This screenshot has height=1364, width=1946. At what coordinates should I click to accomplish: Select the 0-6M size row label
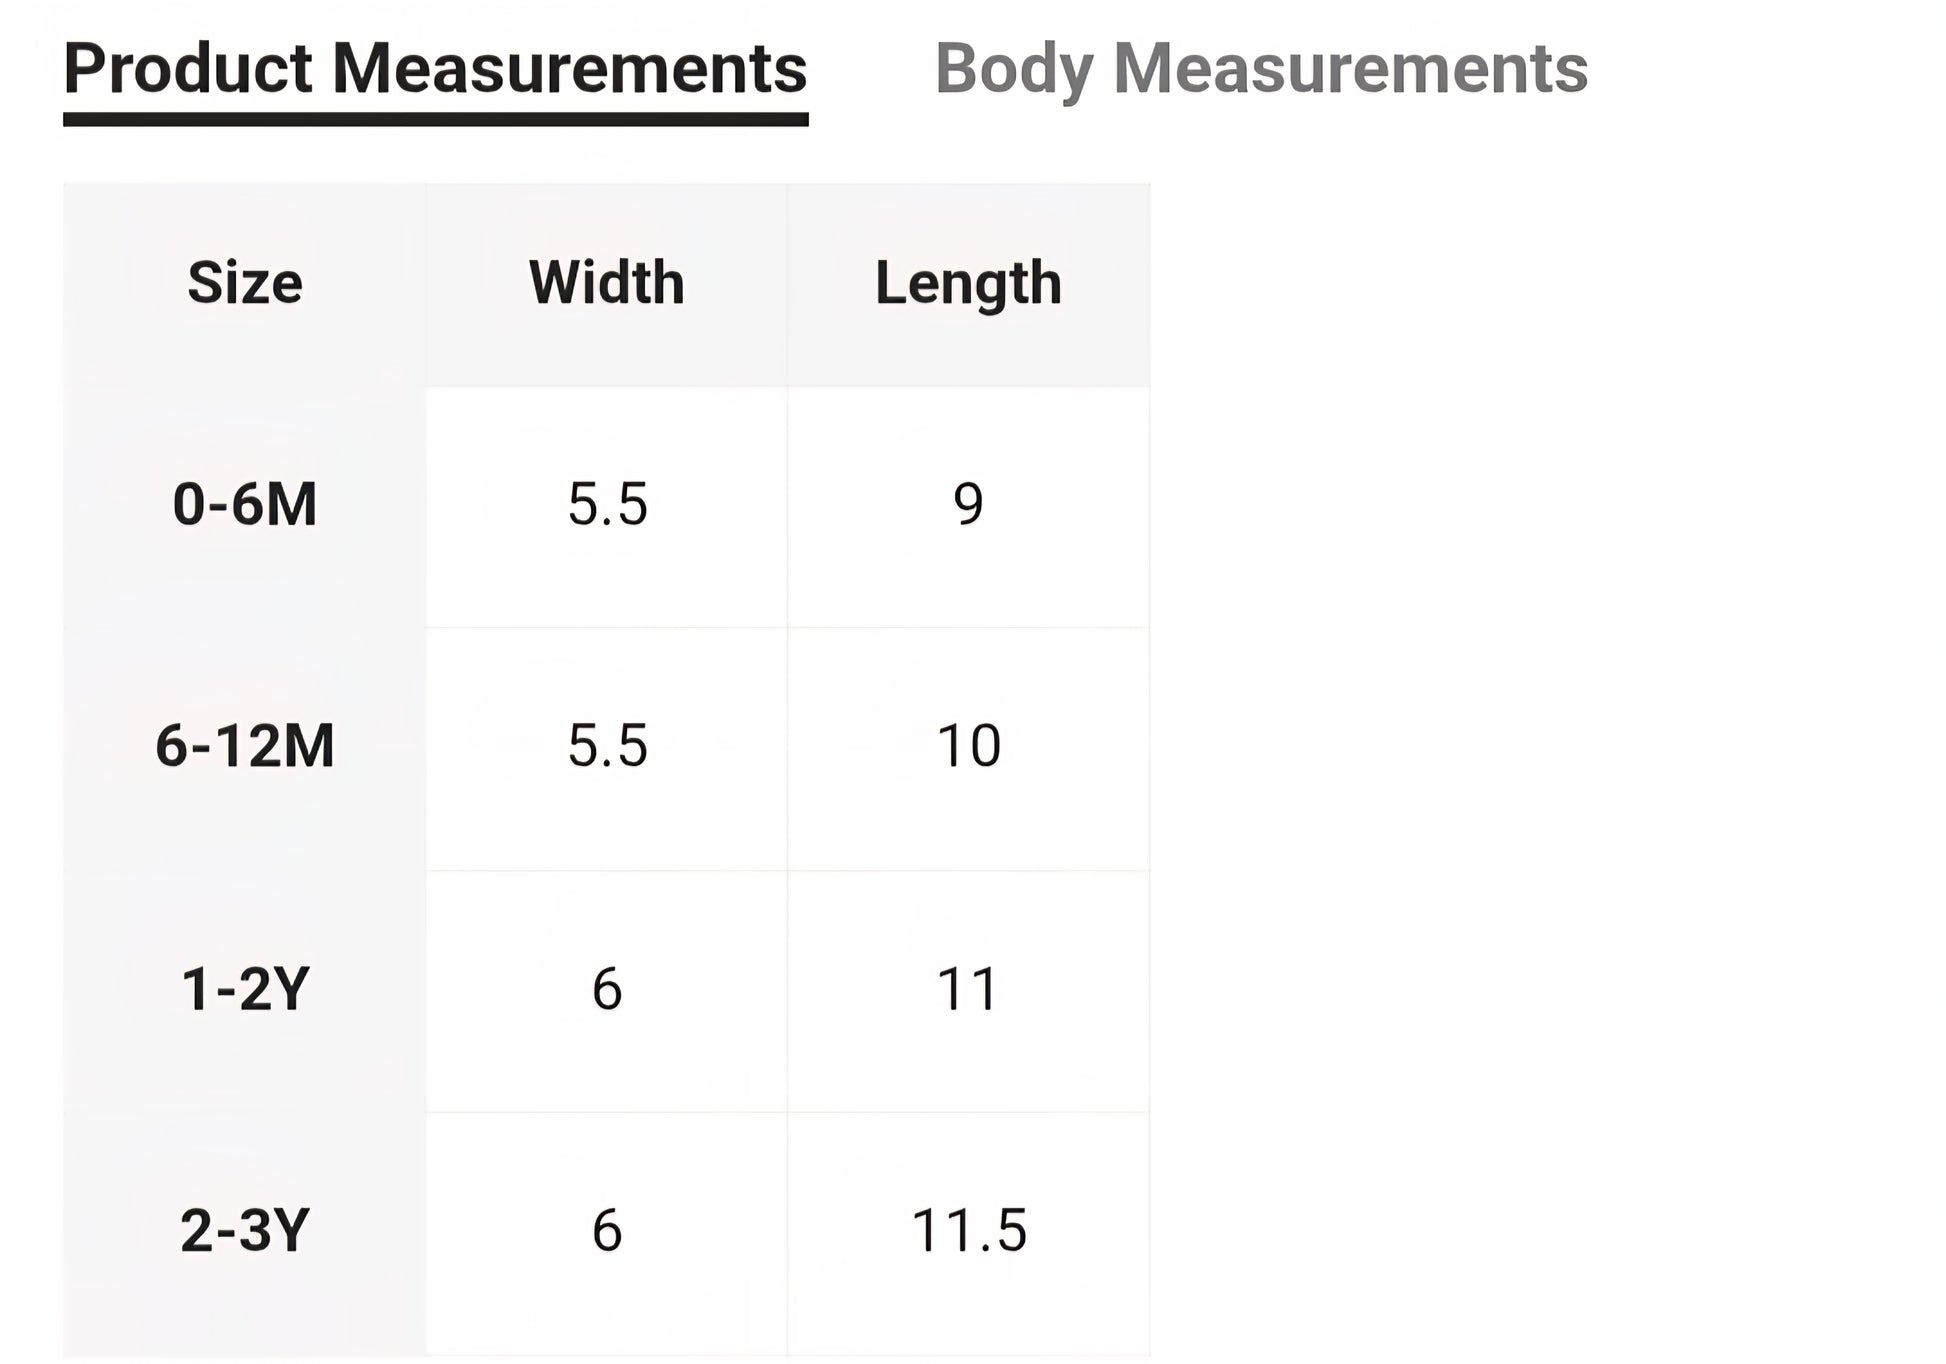pyautogui.click(x=245, y=504)
